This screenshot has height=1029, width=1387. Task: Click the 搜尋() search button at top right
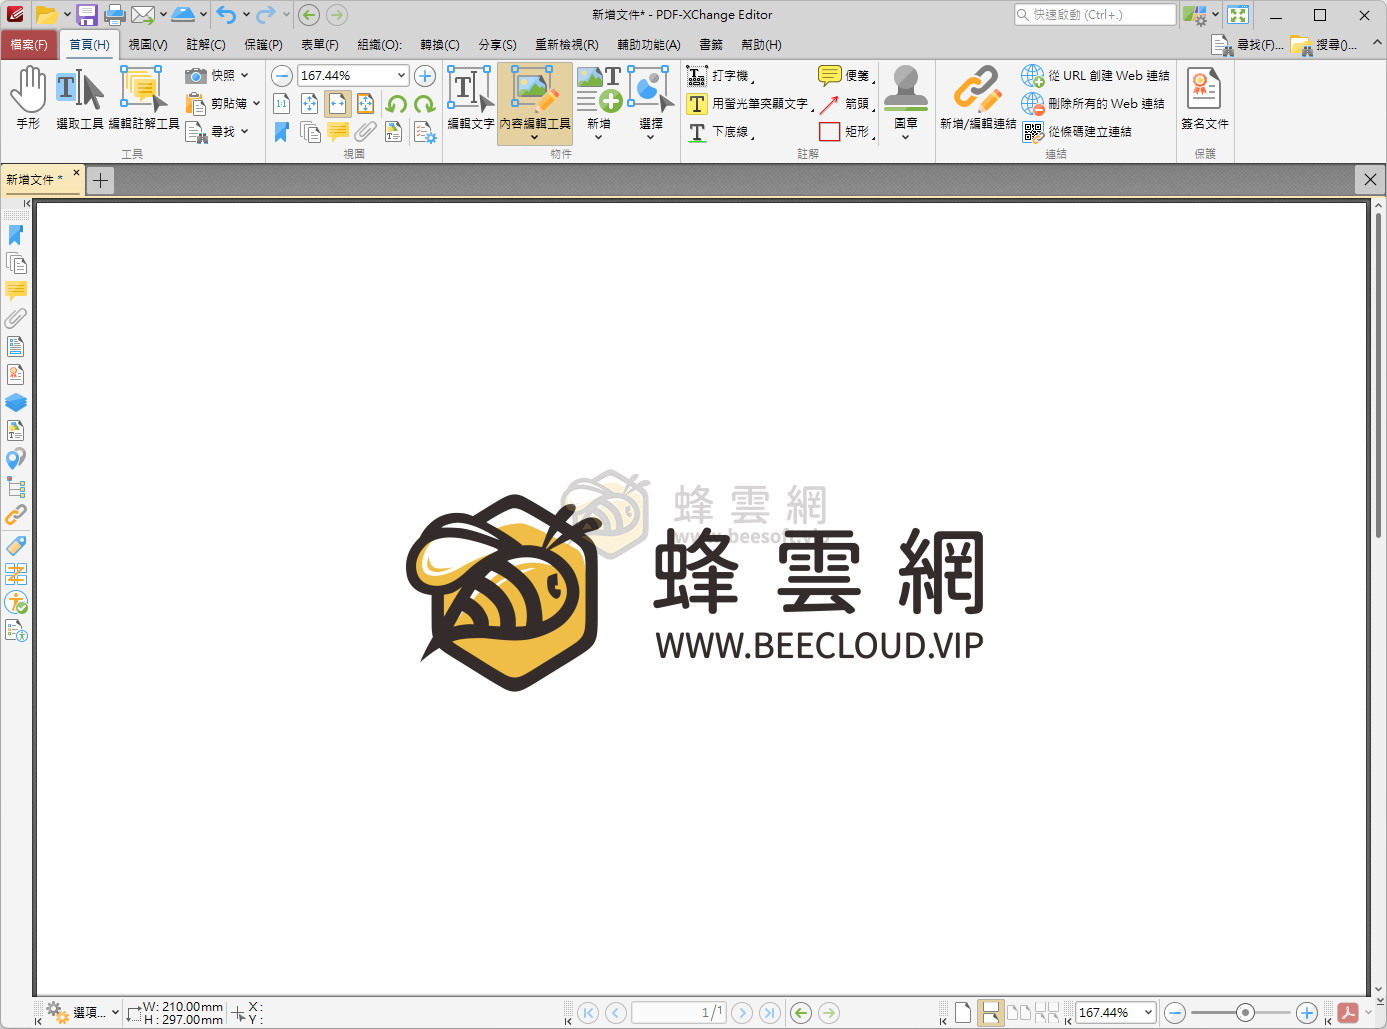point(1324,45)
